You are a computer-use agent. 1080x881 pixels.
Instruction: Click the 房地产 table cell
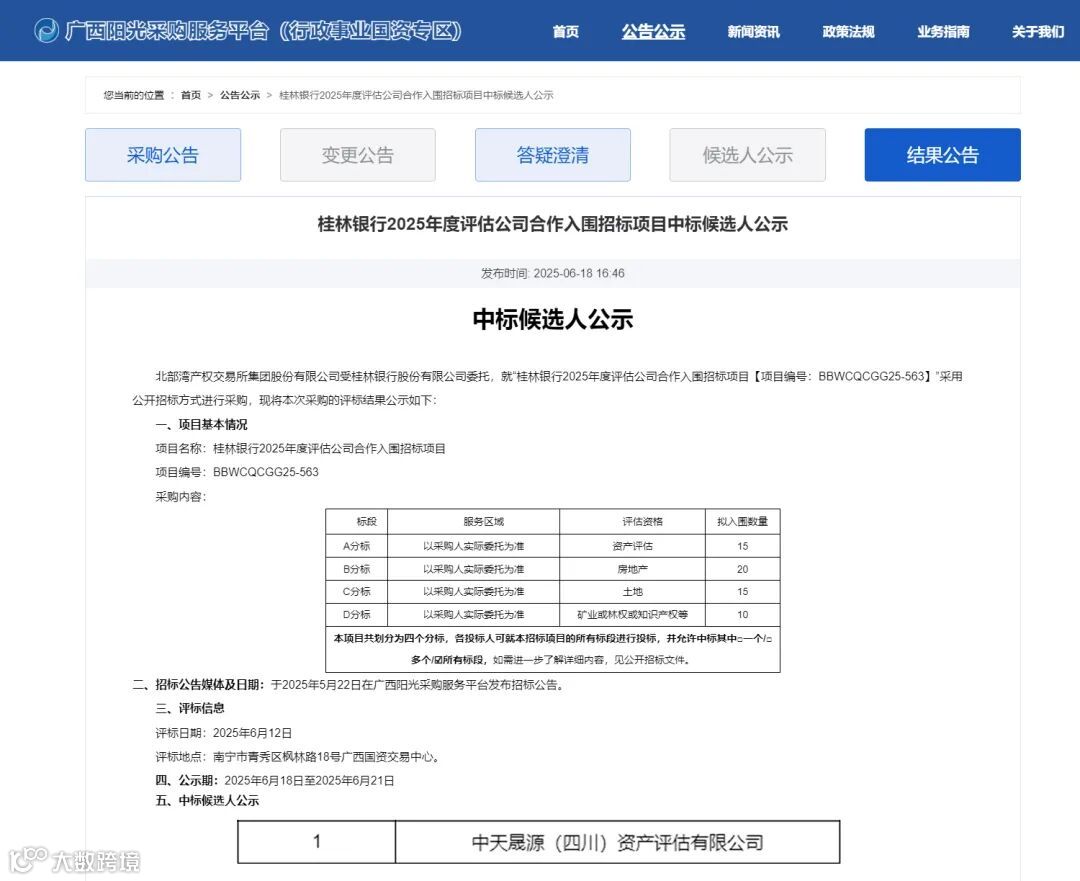point(632,569)
